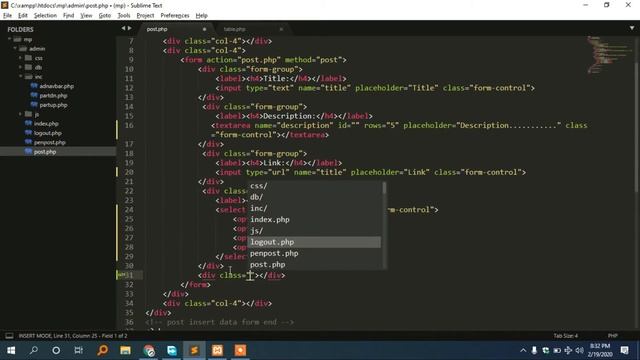Choose inc/ from autocomplete list

314,208
